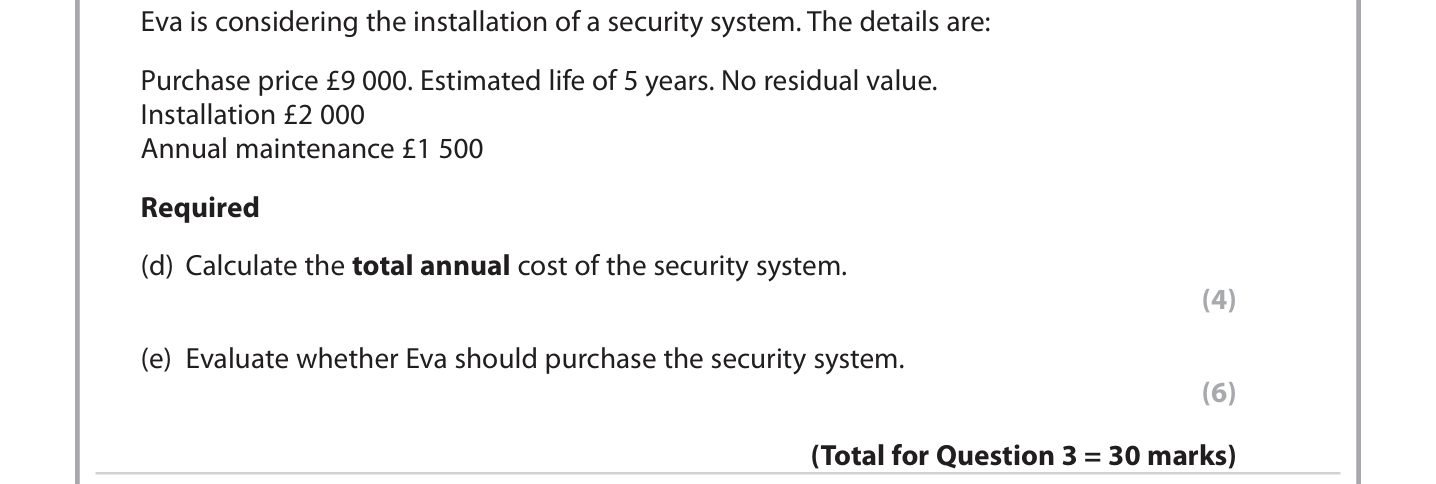The image size is (1436, 484).
Task: Click the "(e)" question label
Action: (x=157, y=359)
